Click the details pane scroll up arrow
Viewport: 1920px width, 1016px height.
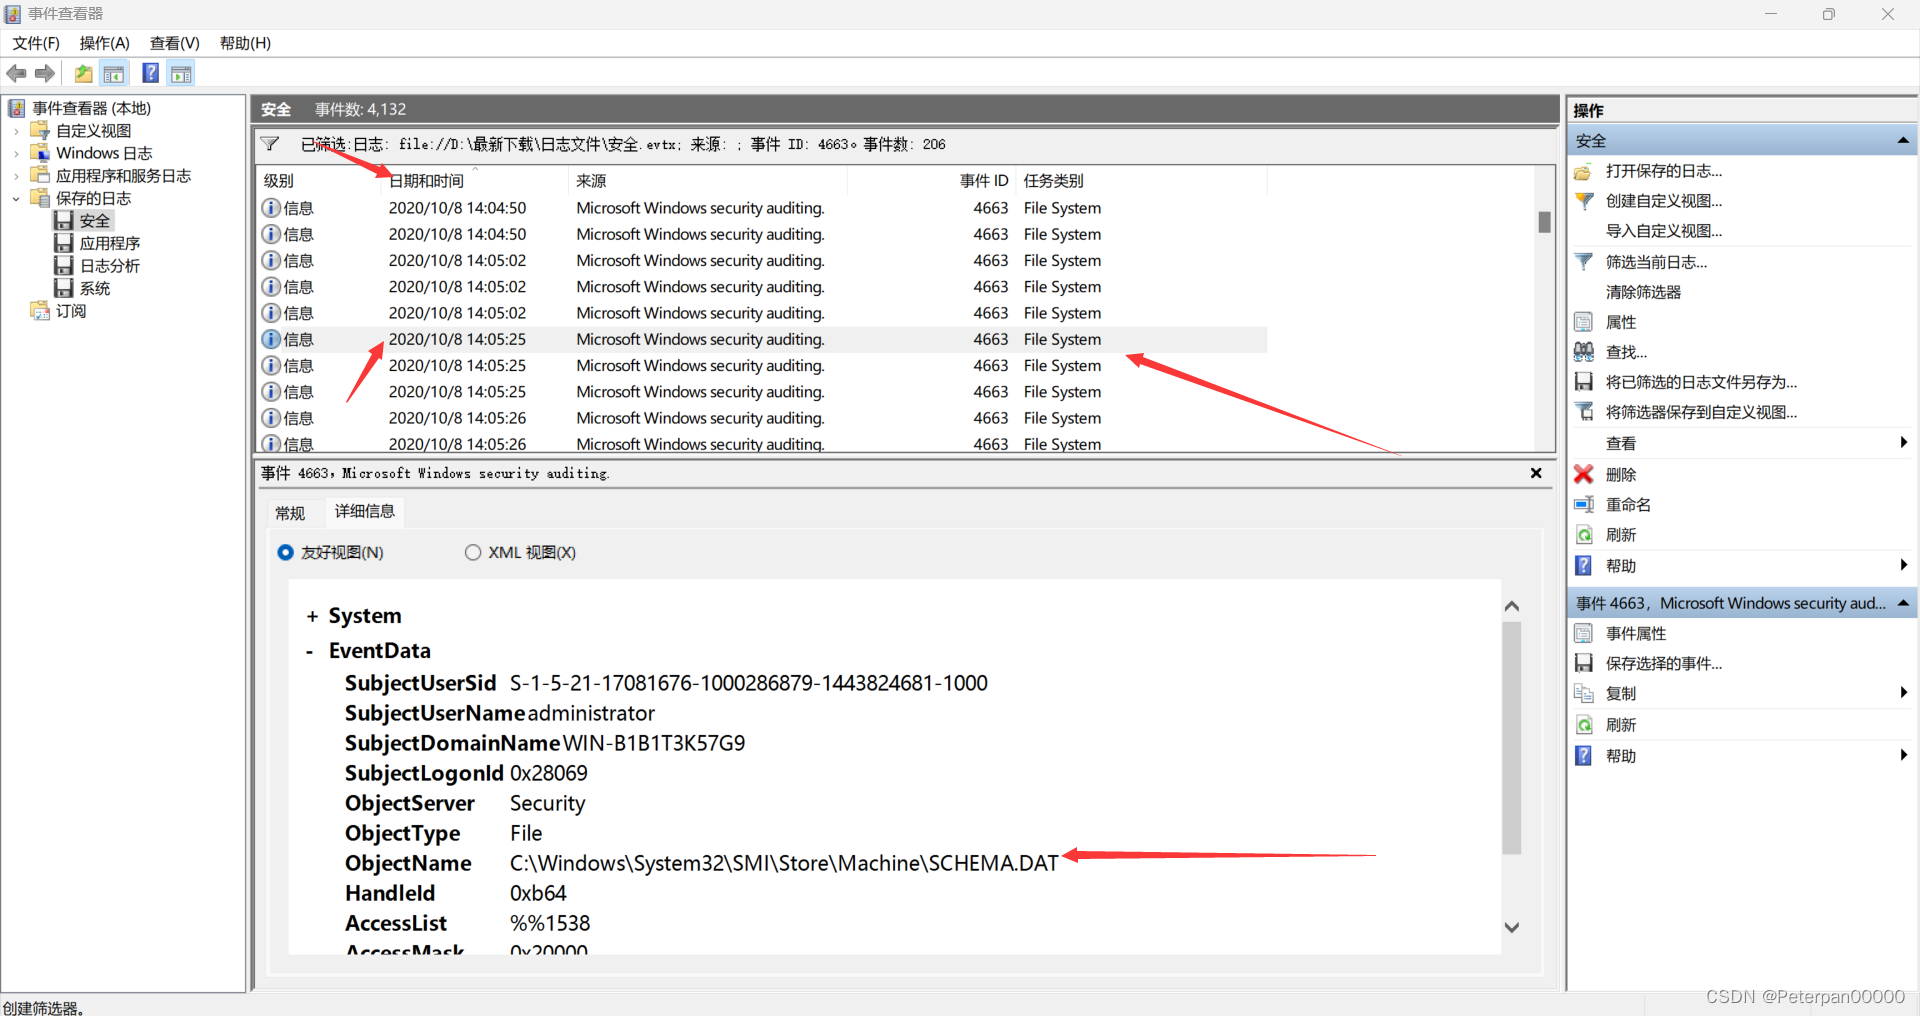coord(1512,606)
